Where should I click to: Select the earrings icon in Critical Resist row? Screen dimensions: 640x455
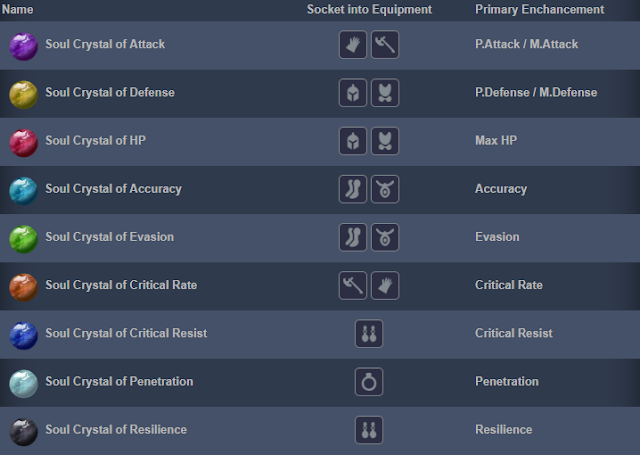coord(369,333)
